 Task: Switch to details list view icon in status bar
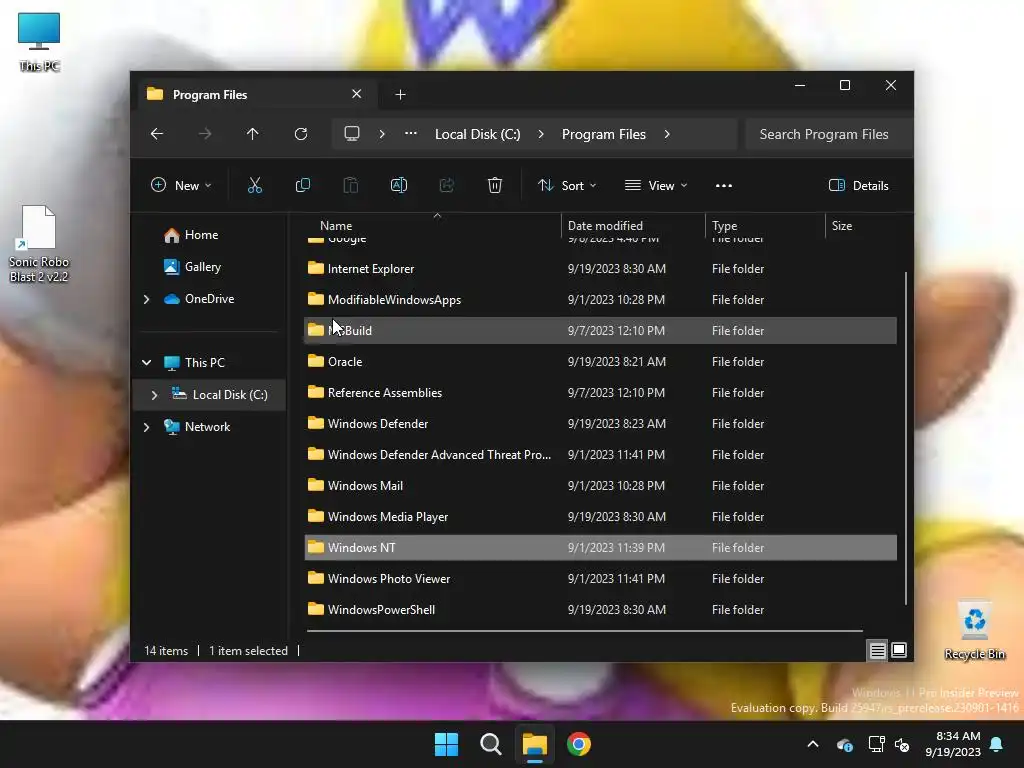pyautogui.click(x=877, y=650)
